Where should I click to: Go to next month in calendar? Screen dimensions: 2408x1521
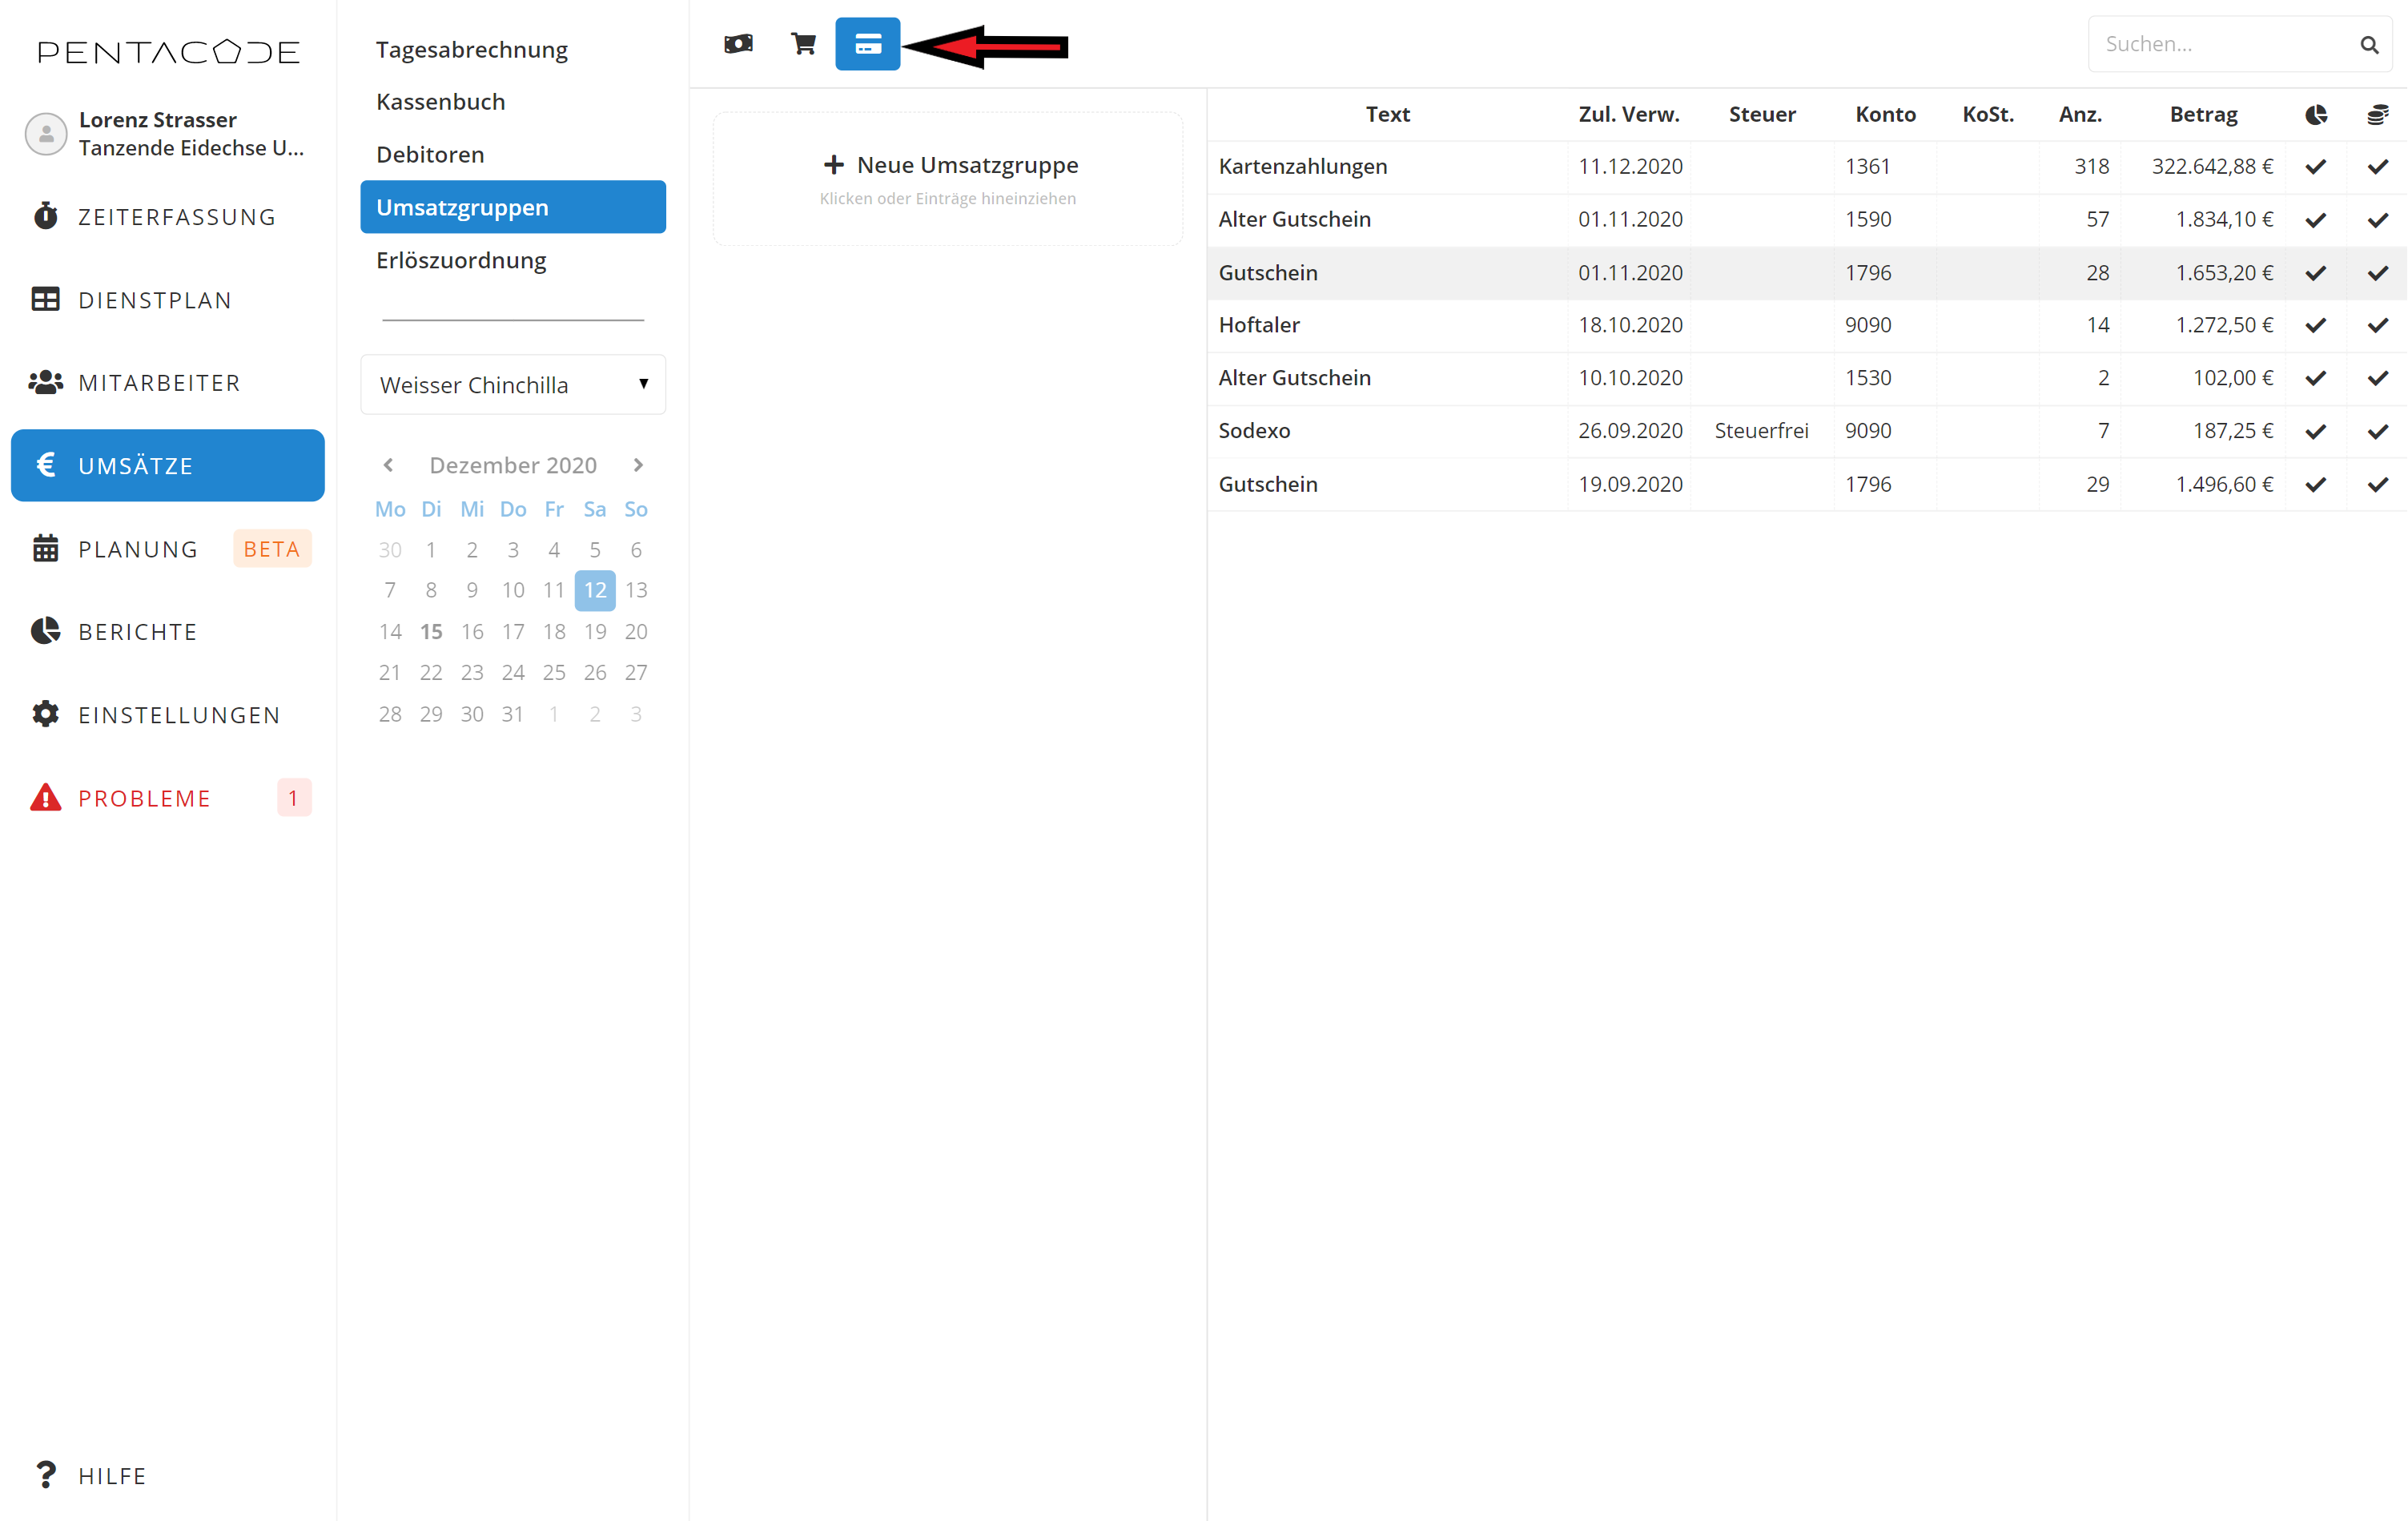coord(638,465)
